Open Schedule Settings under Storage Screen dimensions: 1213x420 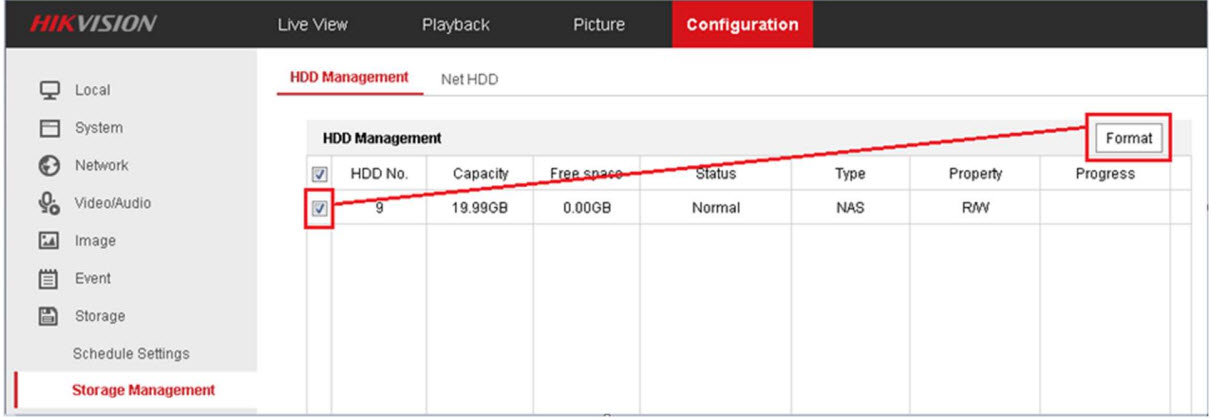(130, 354)
